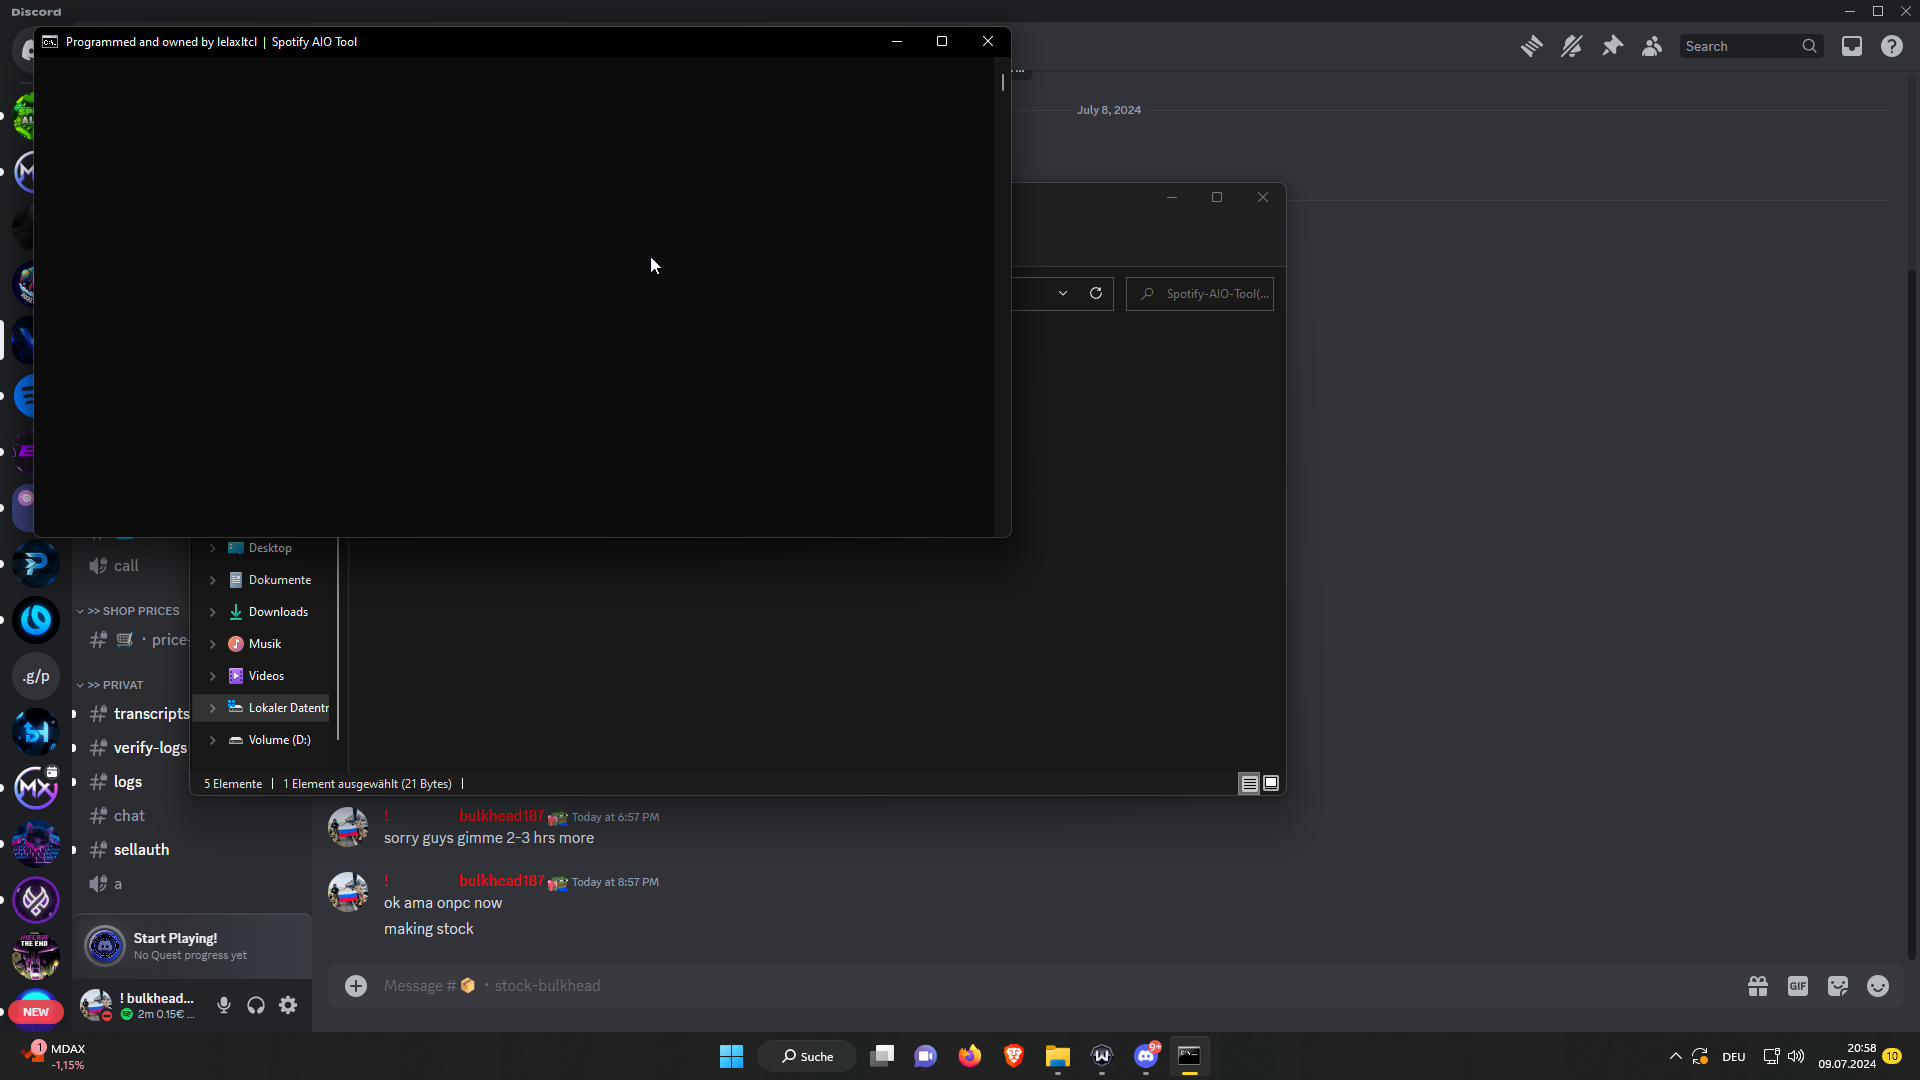1920x1080 pixels.
Task: Expand the Downloads folder in tree
Action: coord(212,612)
